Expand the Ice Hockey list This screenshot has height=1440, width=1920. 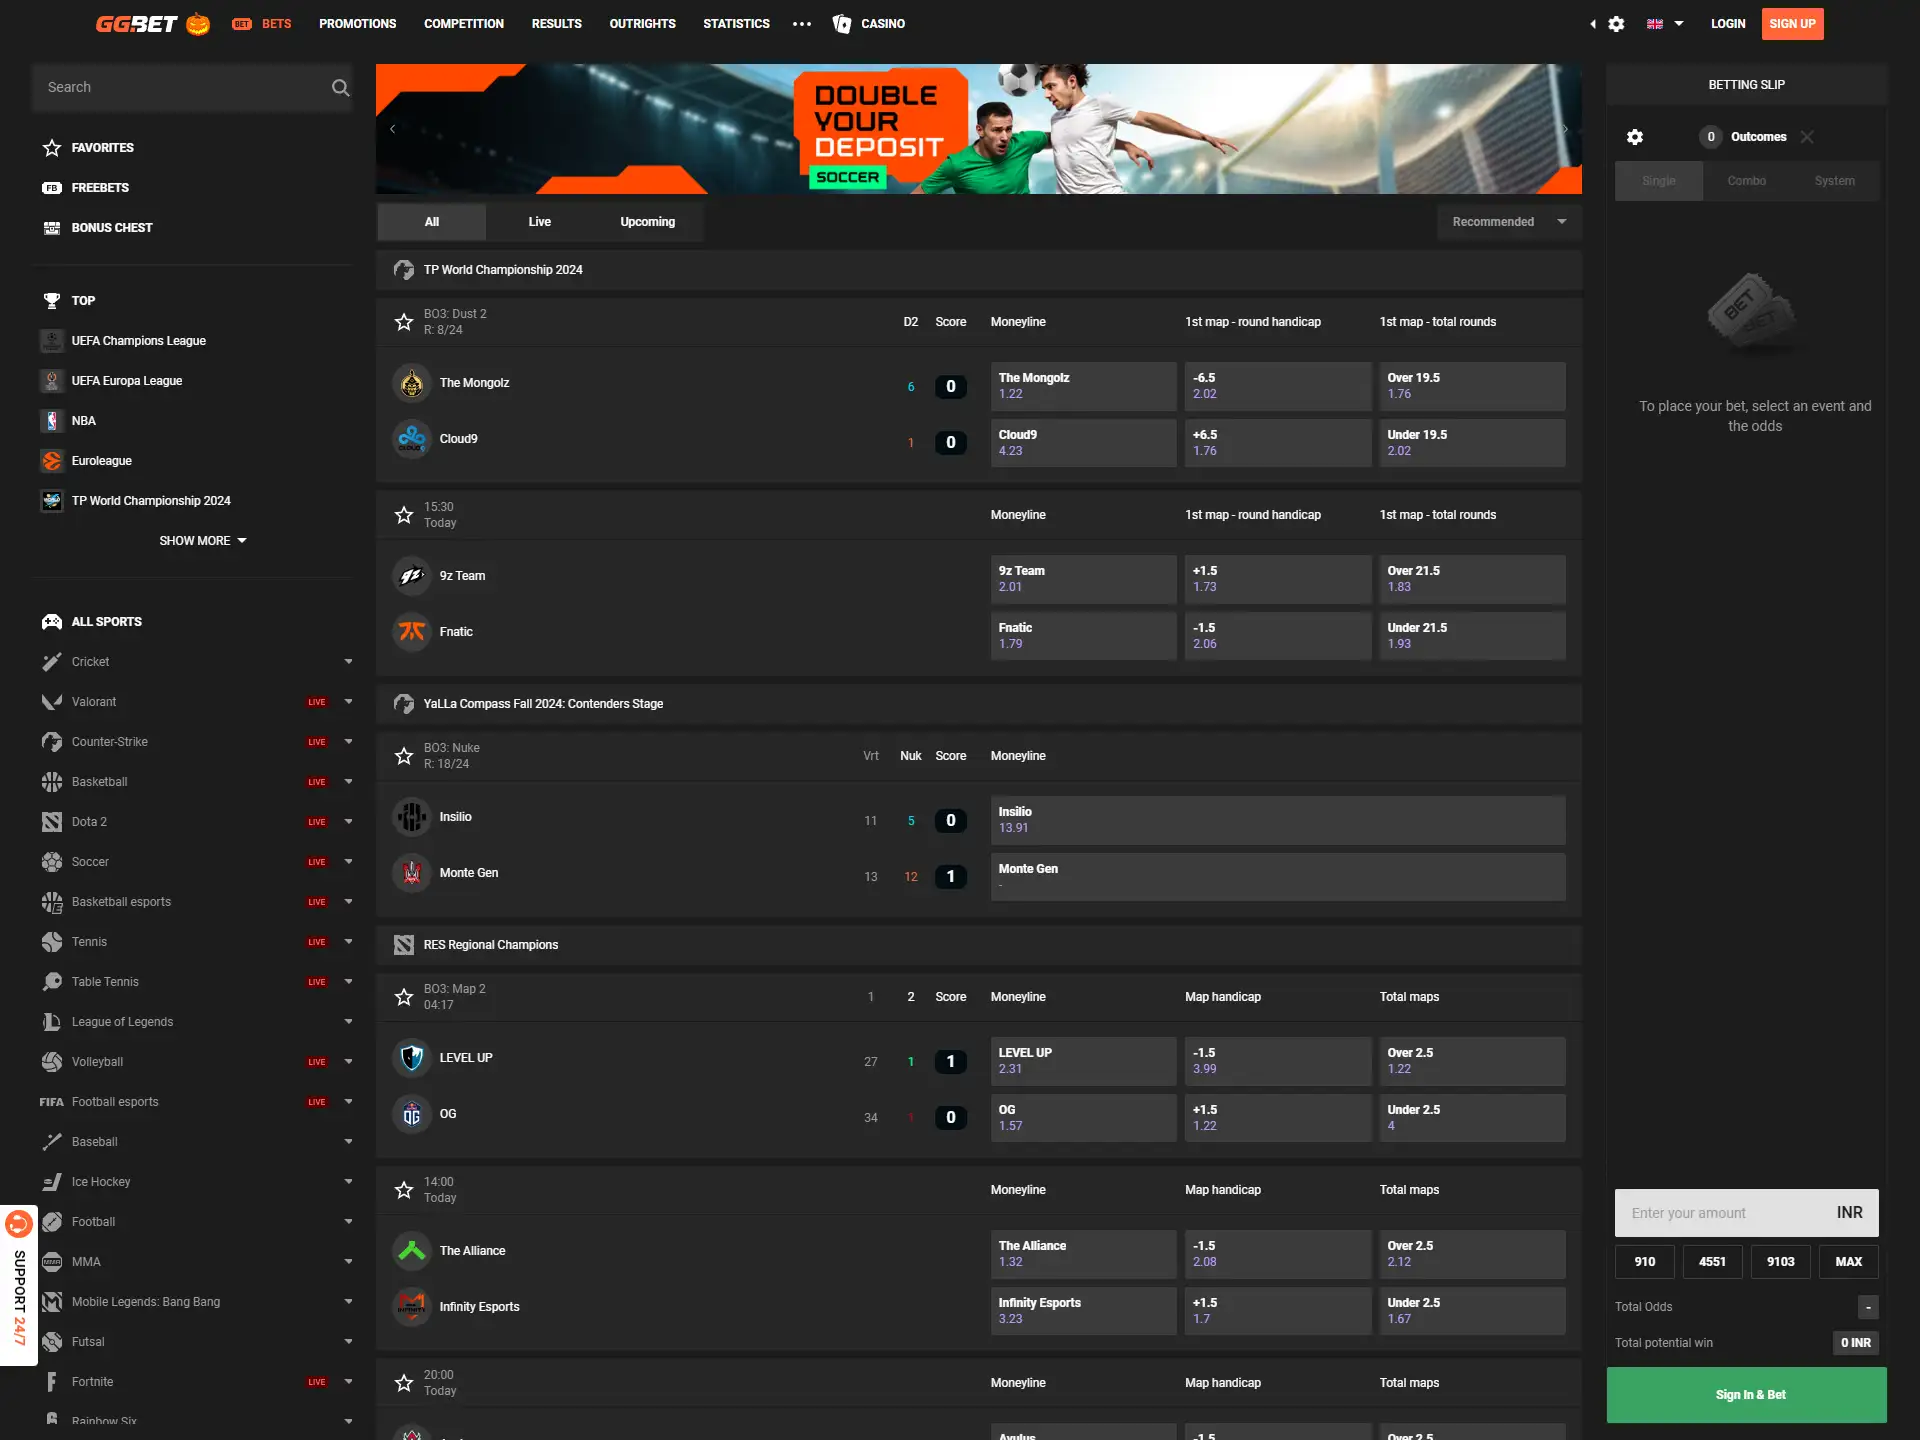[x=348, y=1182]
